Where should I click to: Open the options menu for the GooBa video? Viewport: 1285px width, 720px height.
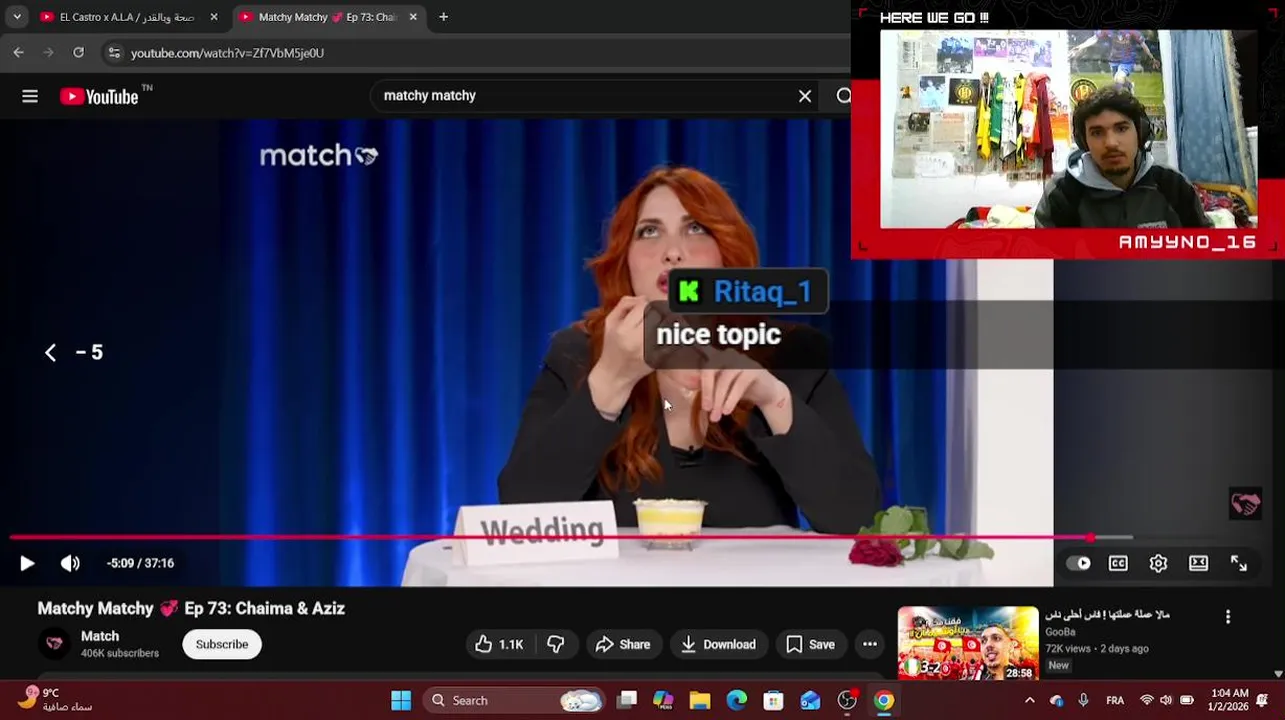click(x=1228, y=618)
